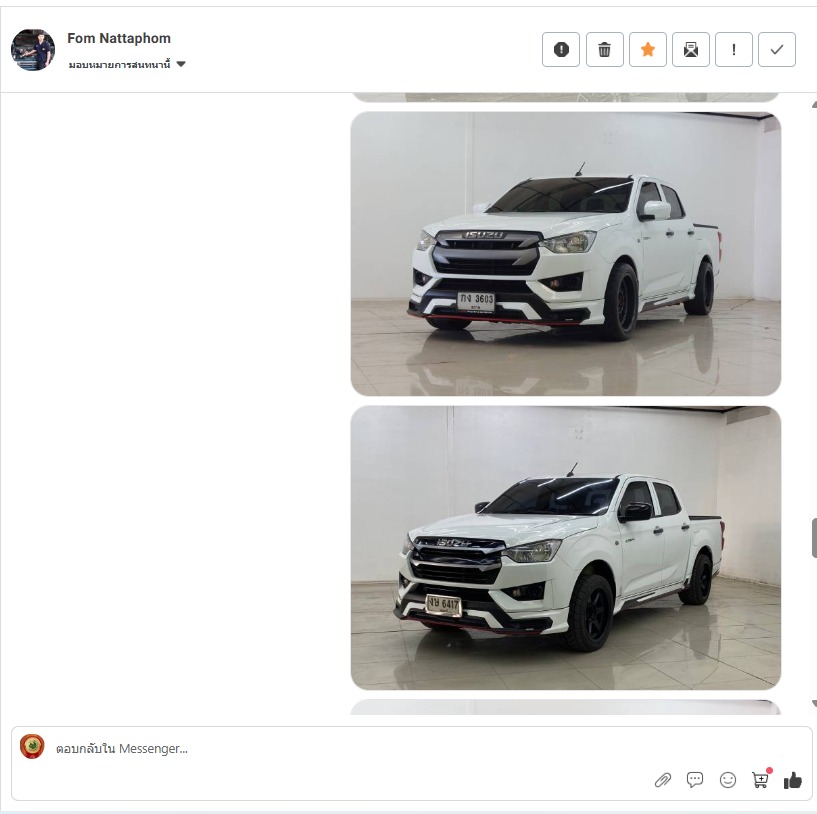
Task: Expand the conversation assignment dropdown arrow
Action: (181, 64)
